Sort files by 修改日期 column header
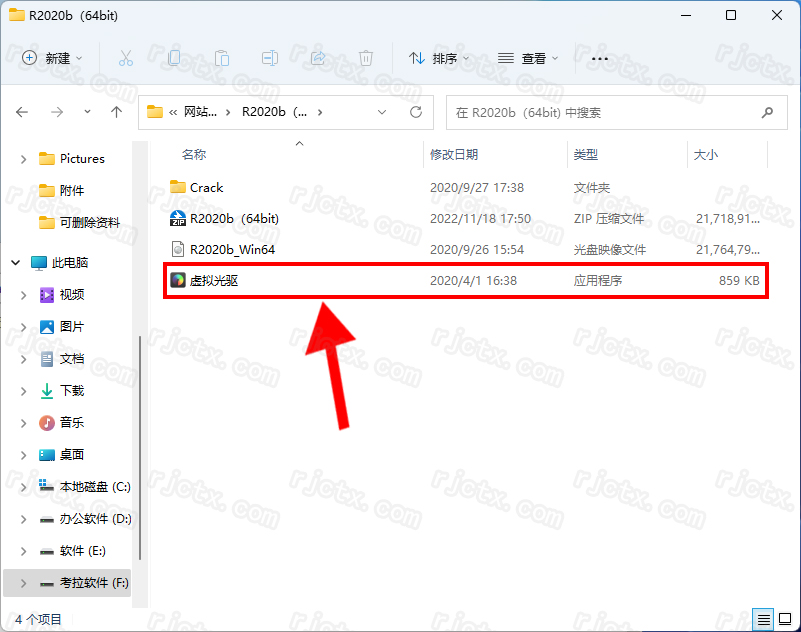The image size is (801, 632). [454, 155]
